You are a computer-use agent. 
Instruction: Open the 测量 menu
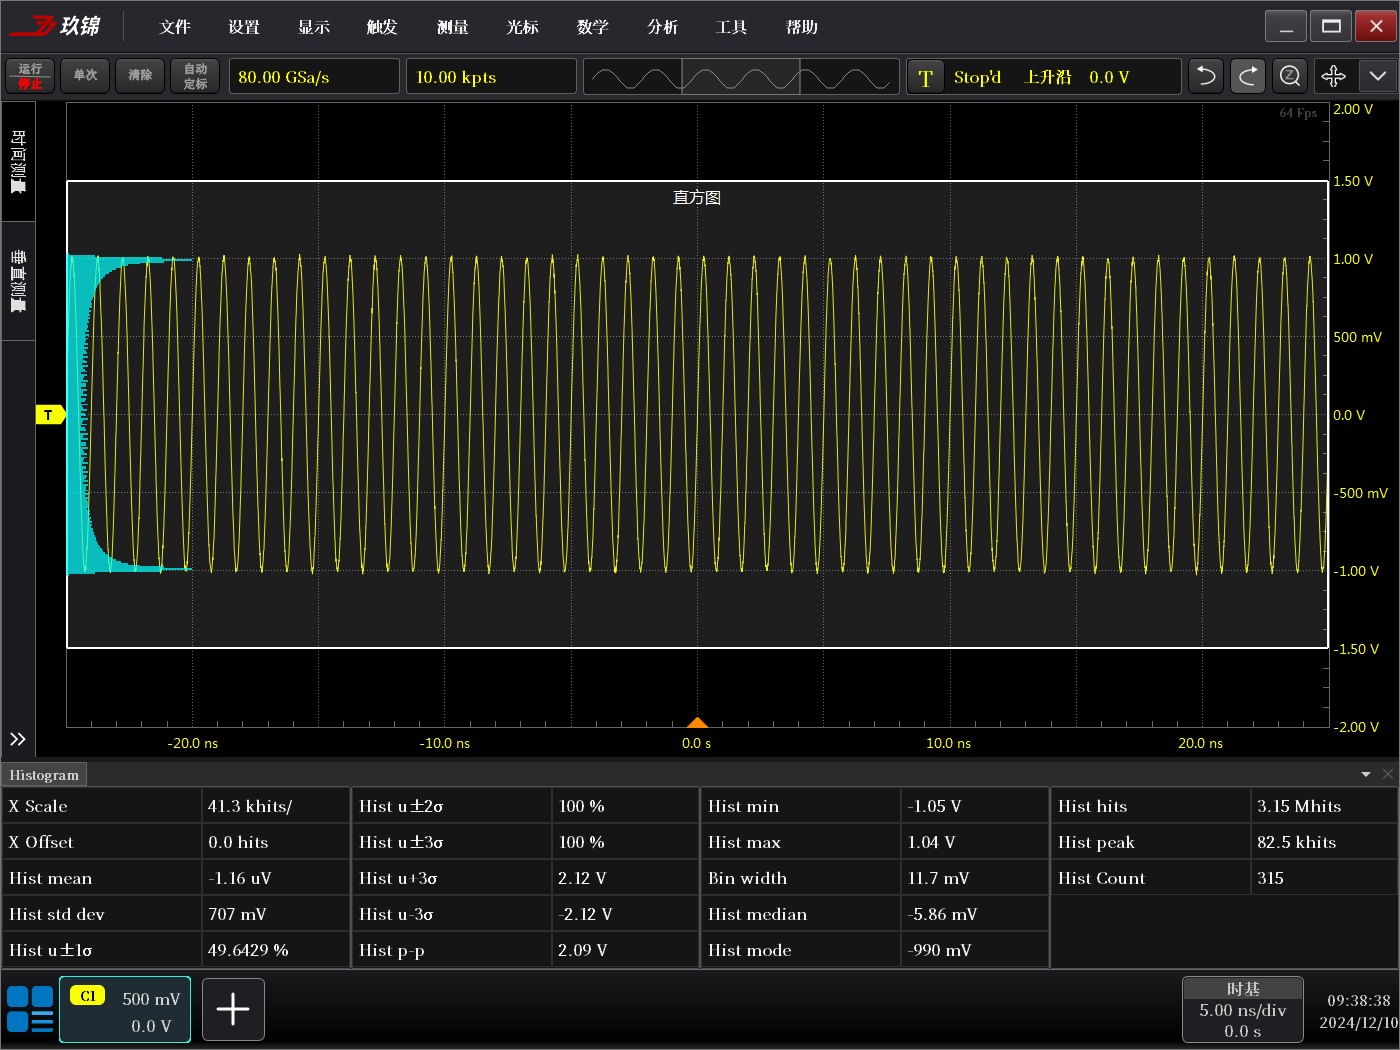click(453, 27)
